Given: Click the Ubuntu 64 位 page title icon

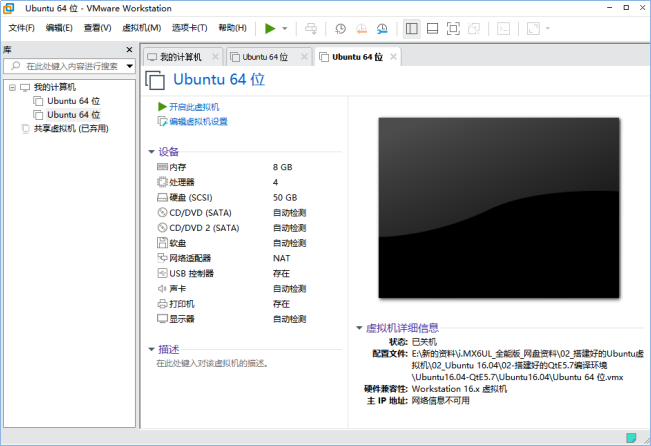Looking at the screenshot, I should point(155,80).
